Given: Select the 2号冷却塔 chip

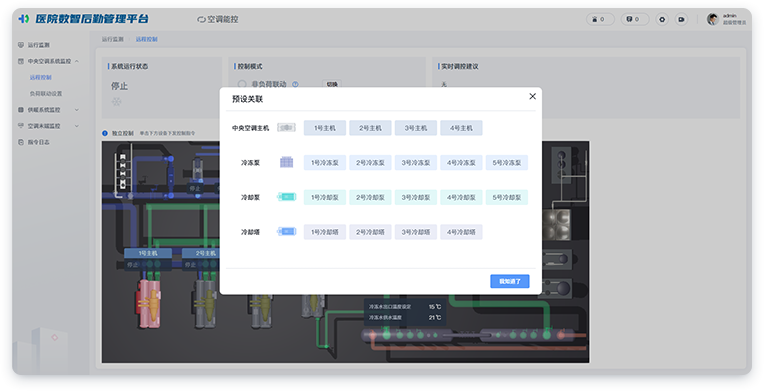Looking at the screenshot, I should click(370, 232).
